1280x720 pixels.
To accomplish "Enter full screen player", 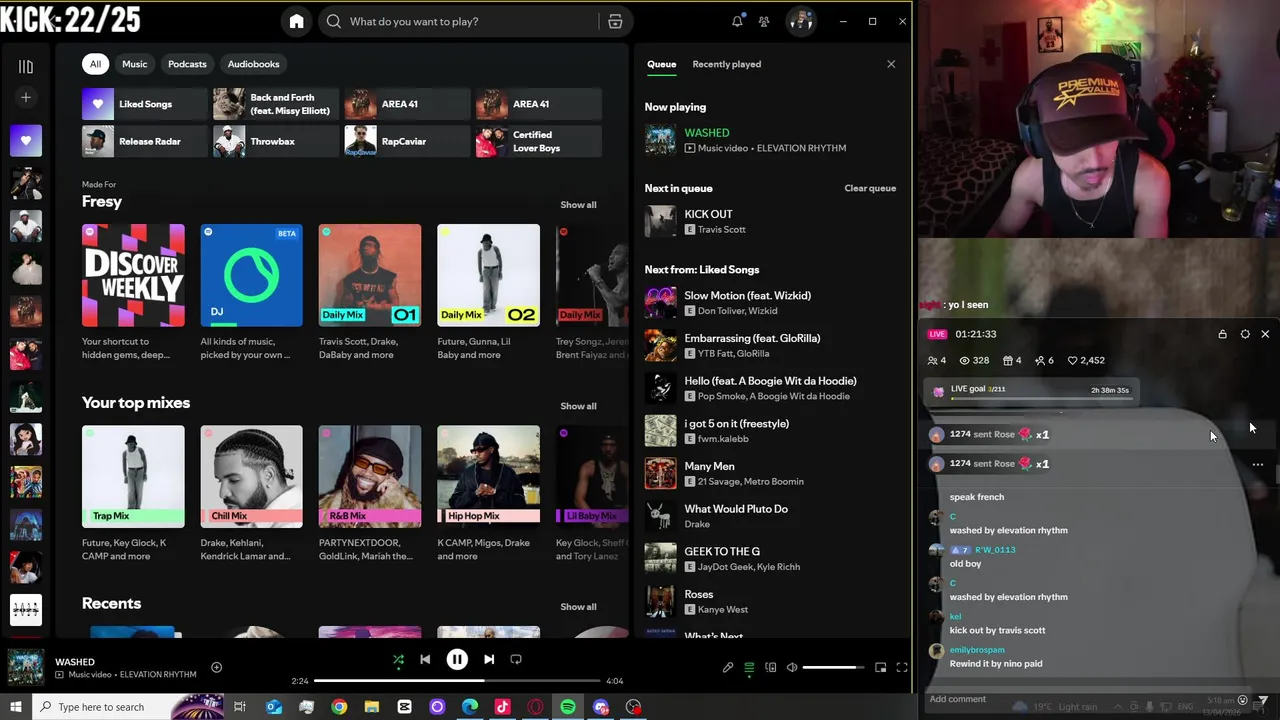I will click(x=901, y=667).
